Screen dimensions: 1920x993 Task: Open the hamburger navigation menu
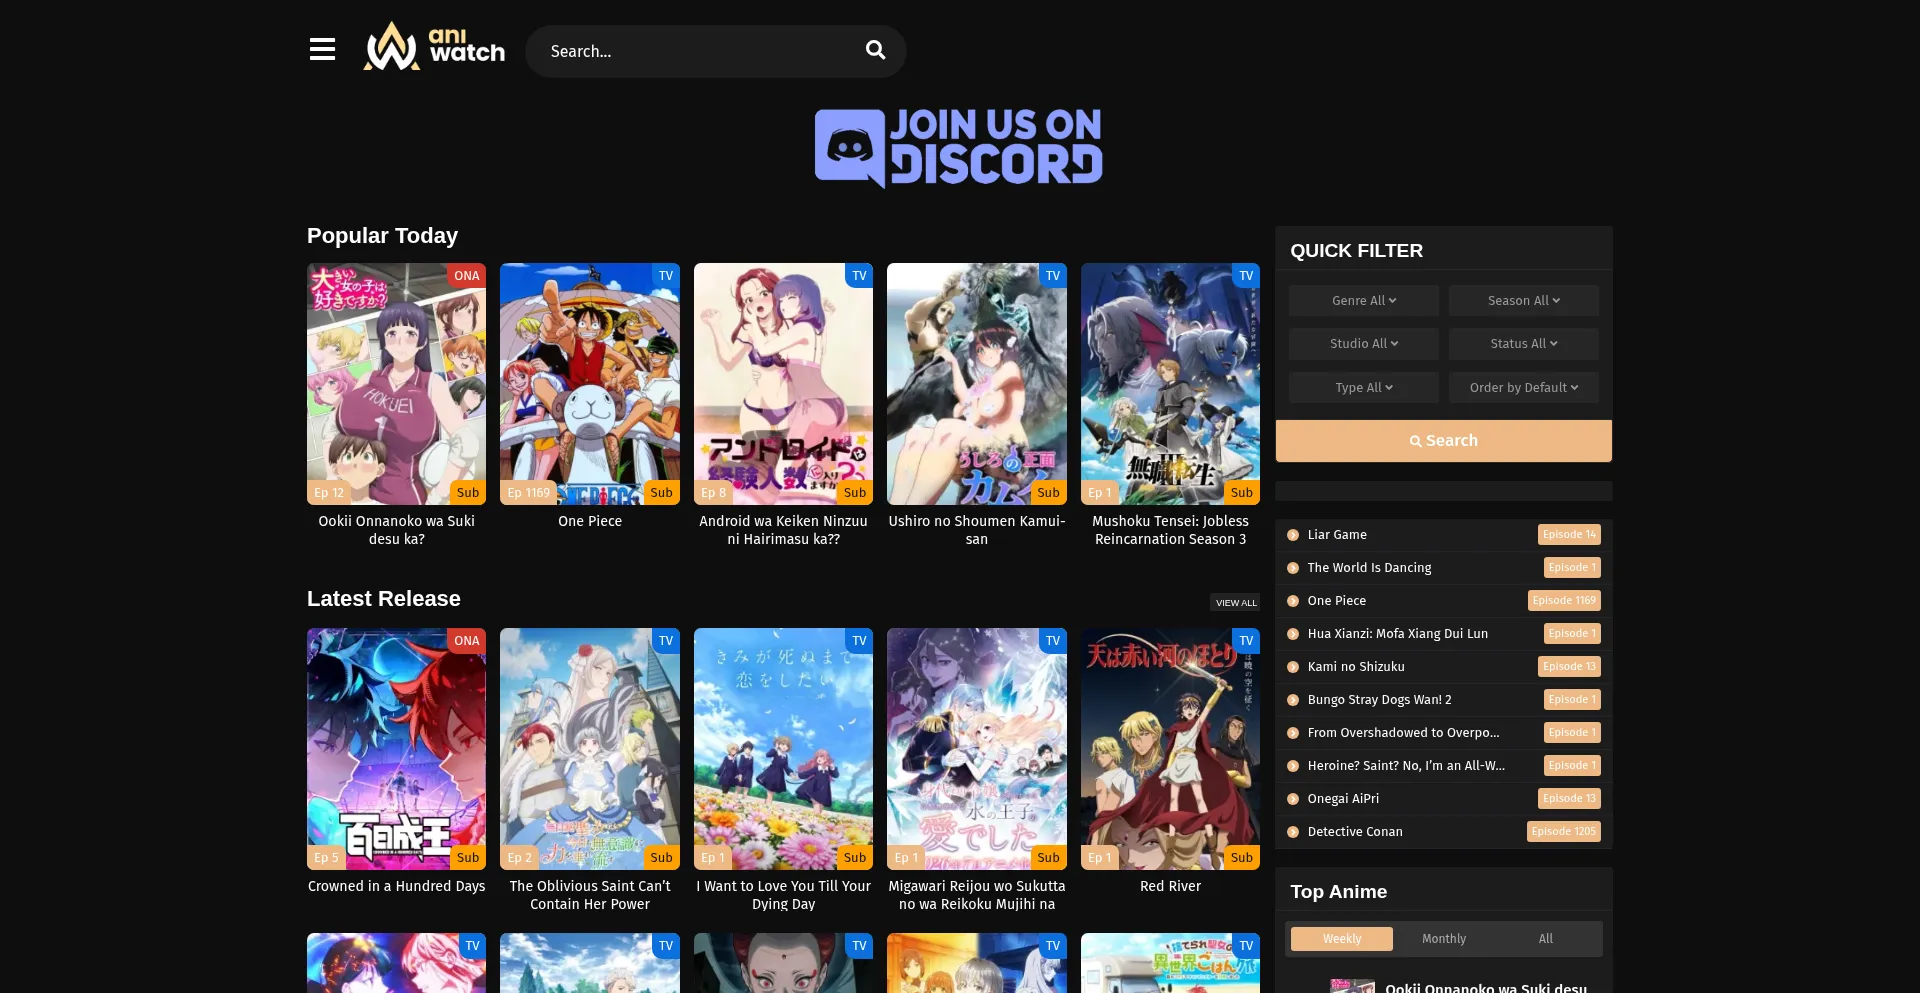tap(322, 49)
